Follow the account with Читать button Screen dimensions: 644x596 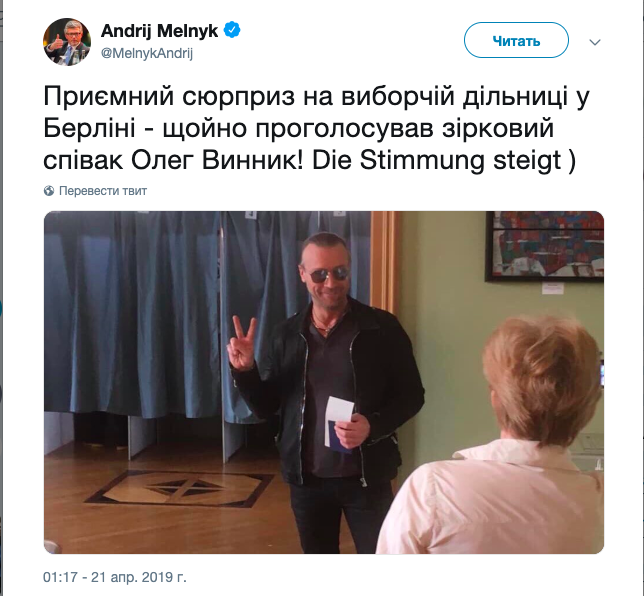(516, 40)
